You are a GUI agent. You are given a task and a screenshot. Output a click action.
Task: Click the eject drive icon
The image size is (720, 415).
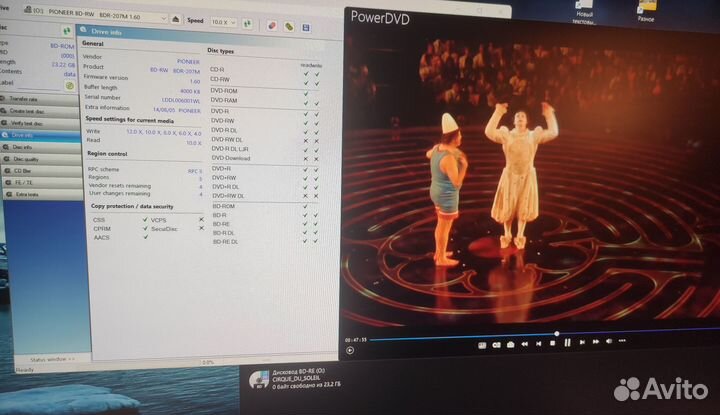pos(176,19)
